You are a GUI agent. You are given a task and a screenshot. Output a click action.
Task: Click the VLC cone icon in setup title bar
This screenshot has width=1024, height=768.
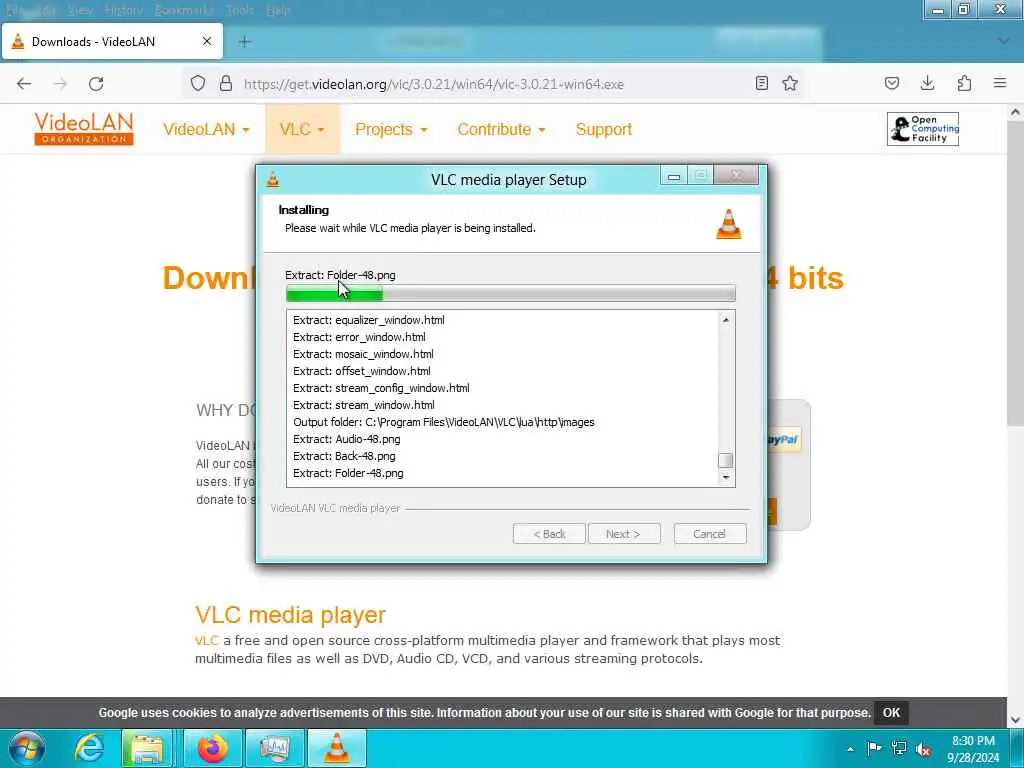[x=273, y=179]
